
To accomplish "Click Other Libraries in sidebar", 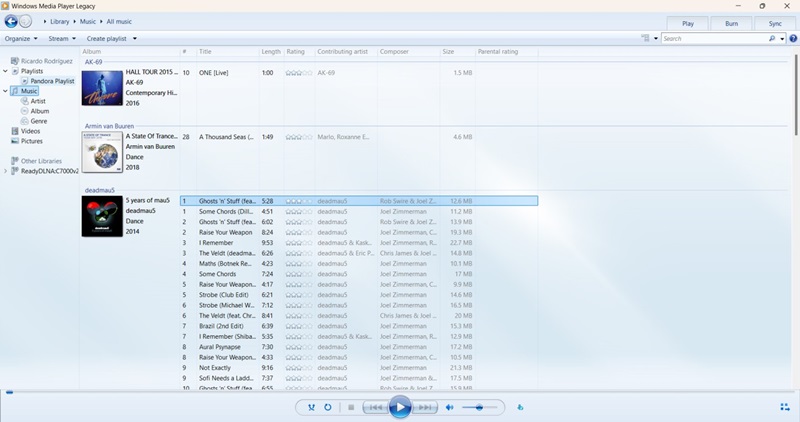I will [41, 161].
